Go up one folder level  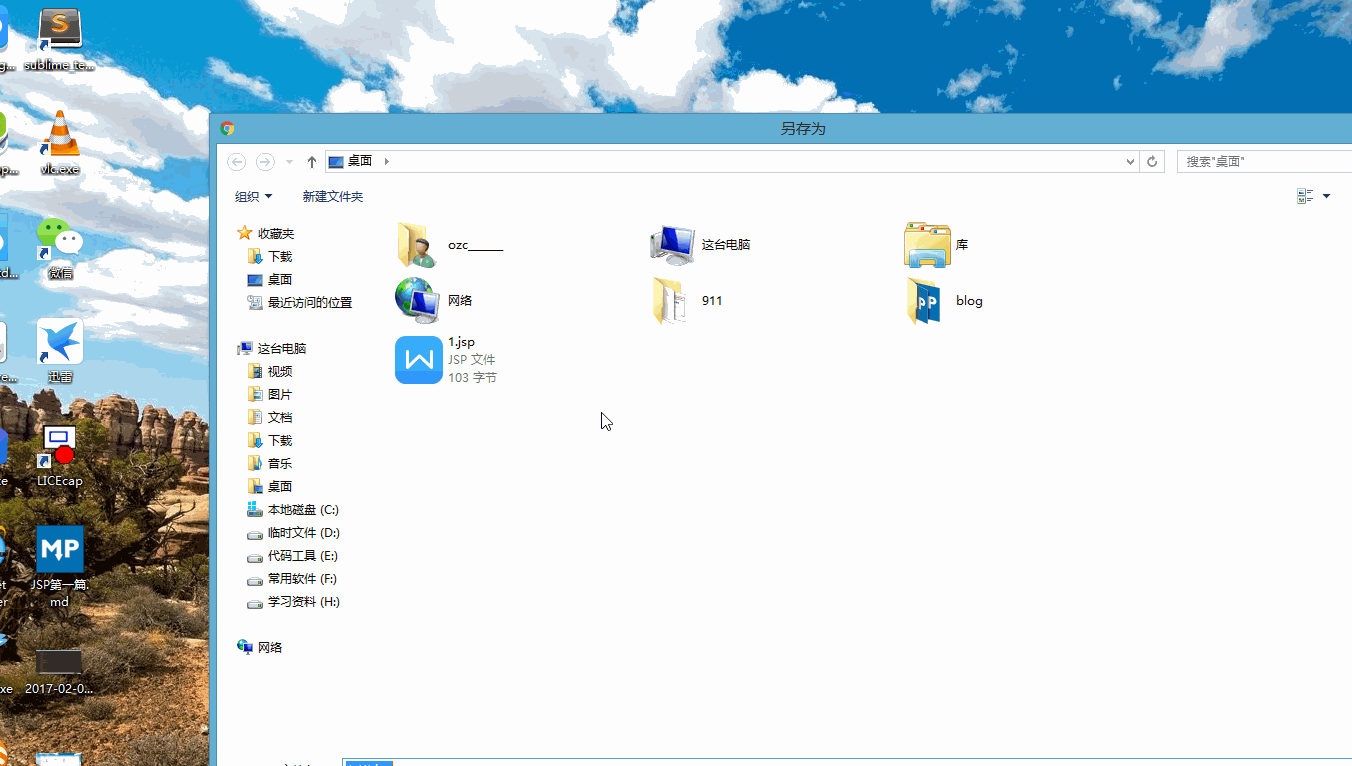(312, 161)
